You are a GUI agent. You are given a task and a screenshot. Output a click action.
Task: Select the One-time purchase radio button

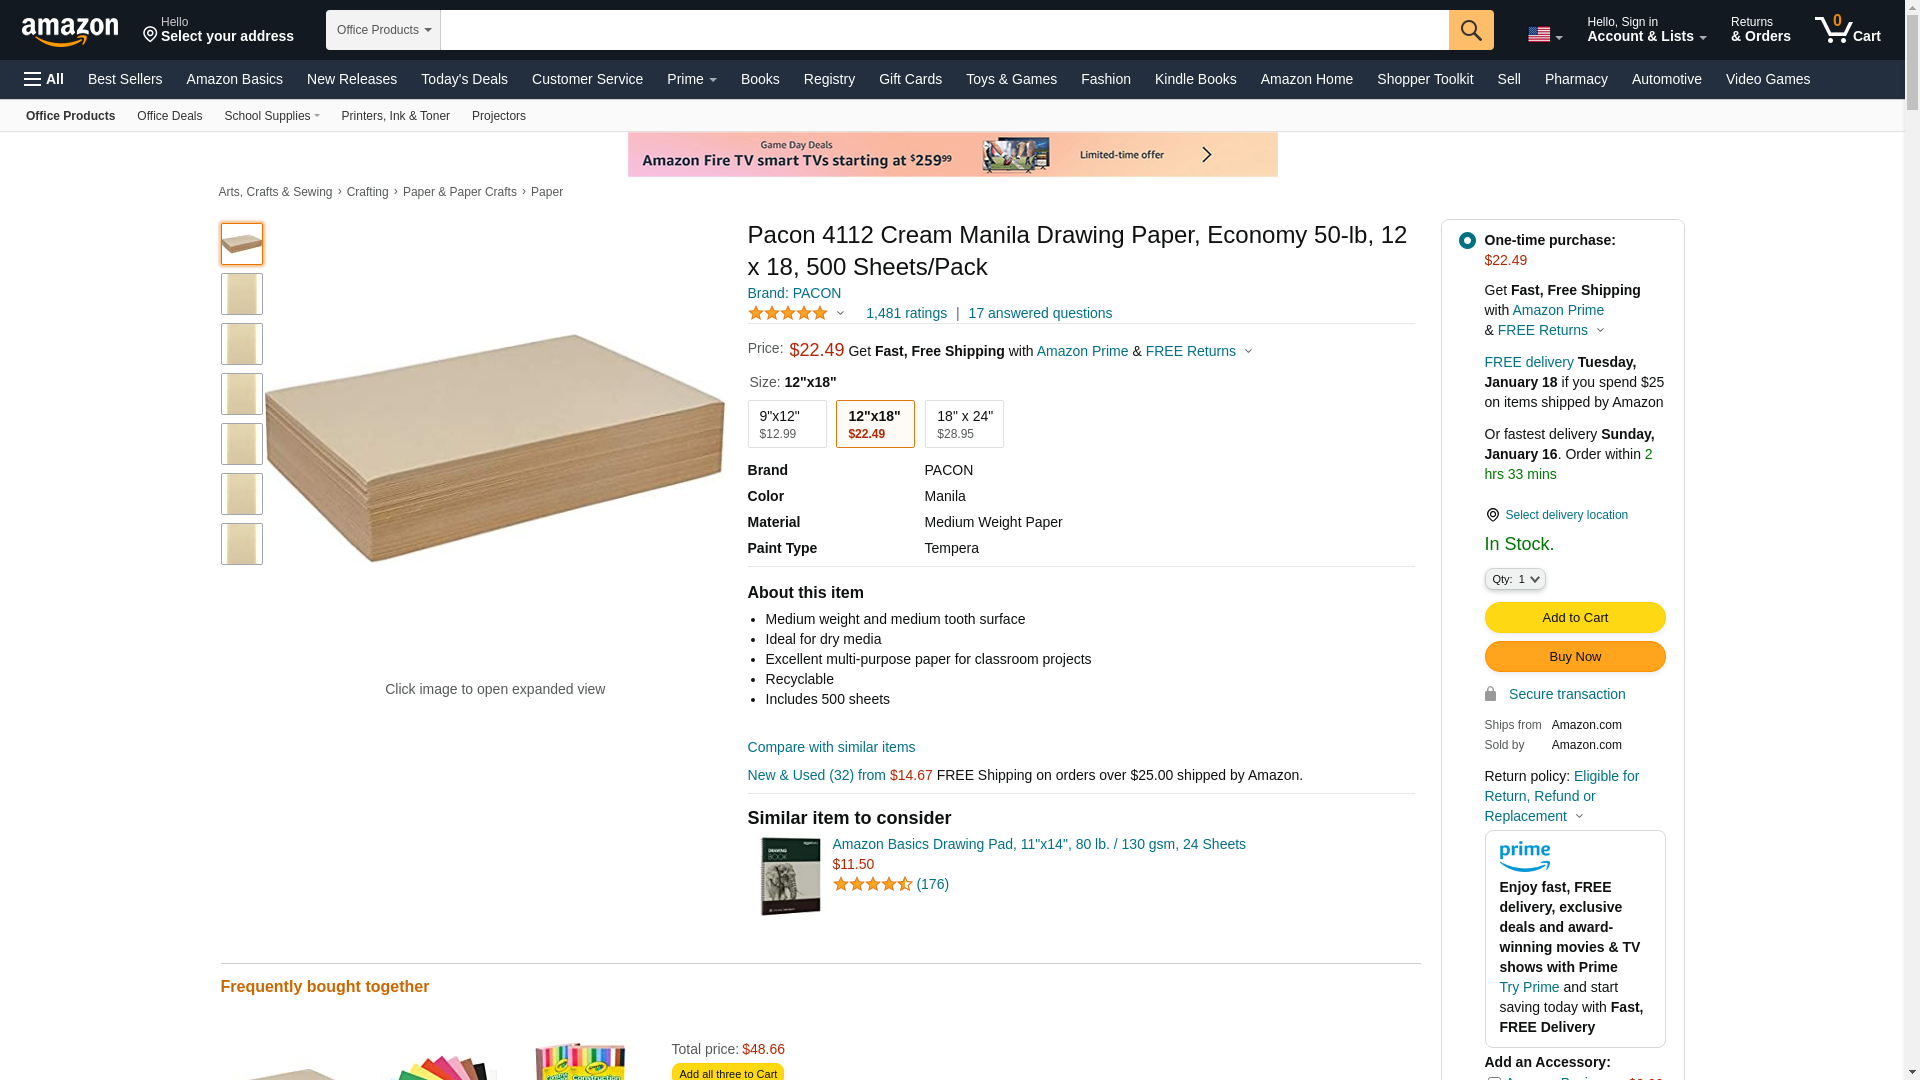[x=1467, y=241]
